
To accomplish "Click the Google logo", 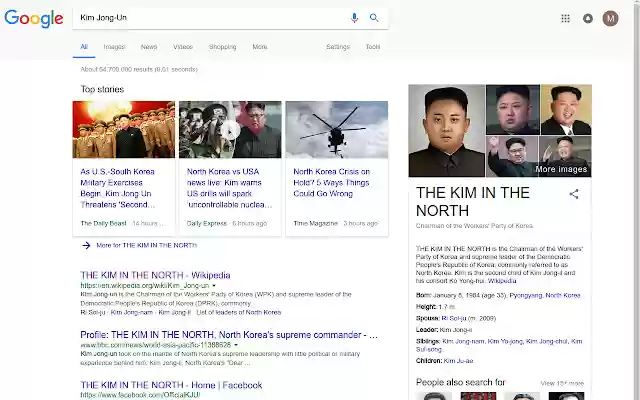I will (x=34, y=19).
